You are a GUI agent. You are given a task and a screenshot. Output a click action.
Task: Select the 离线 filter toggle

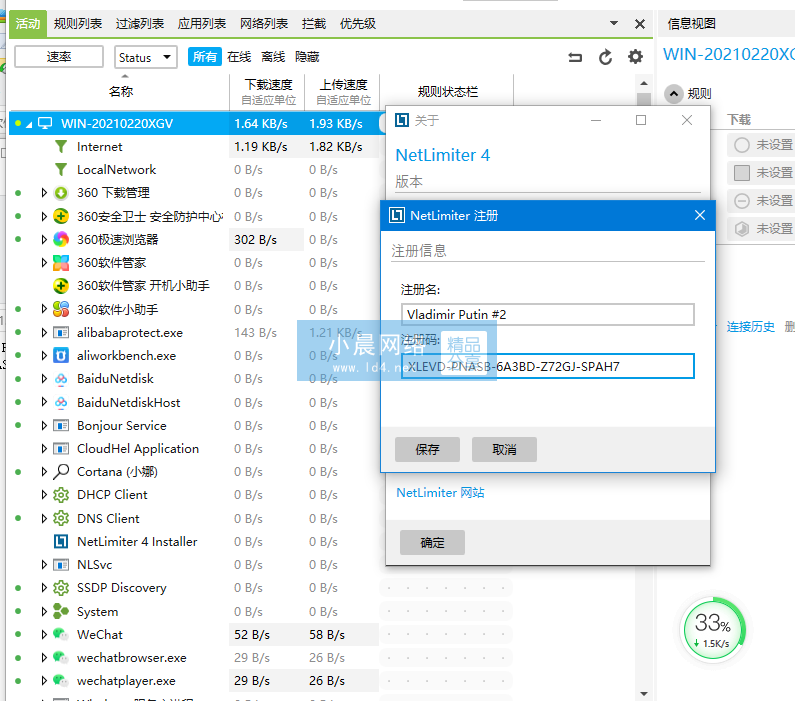click(273, 57)
